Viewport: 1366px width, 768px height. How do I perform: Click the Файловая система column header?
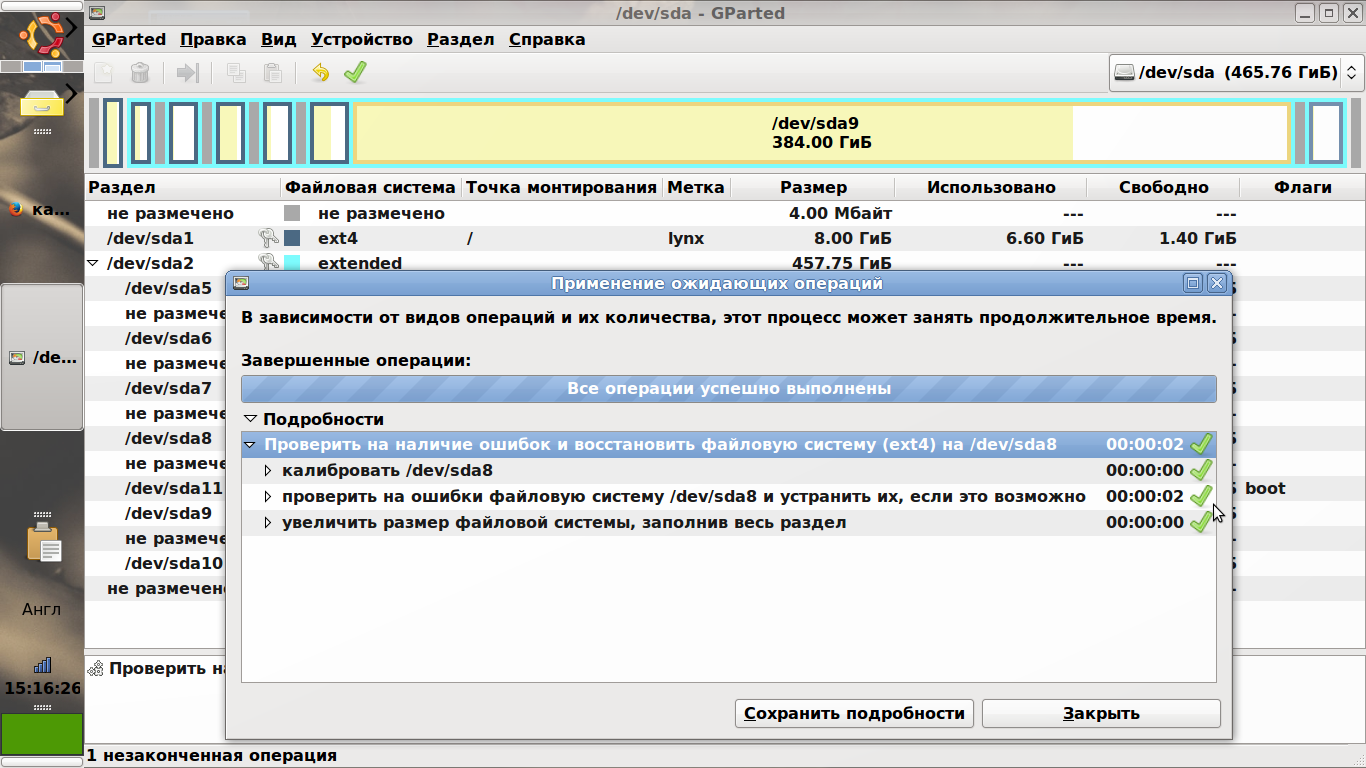coord(371,187)
